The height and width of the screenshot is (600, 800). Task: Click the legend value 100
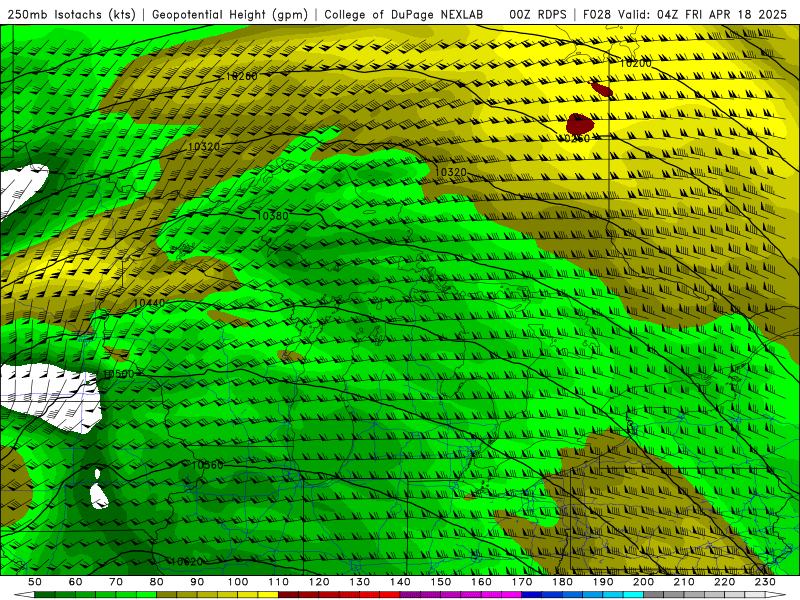[x=238, y=582]
